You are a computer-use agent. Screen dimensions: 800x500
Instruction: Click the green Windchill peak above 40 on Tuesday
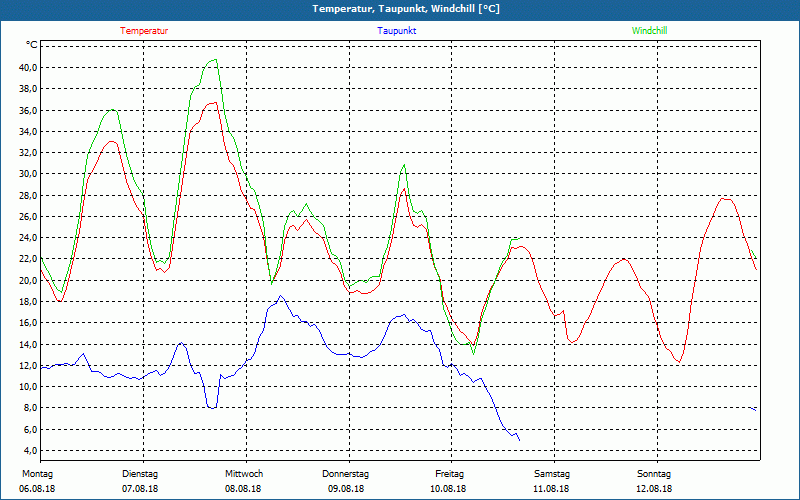[x=215, y=60]
